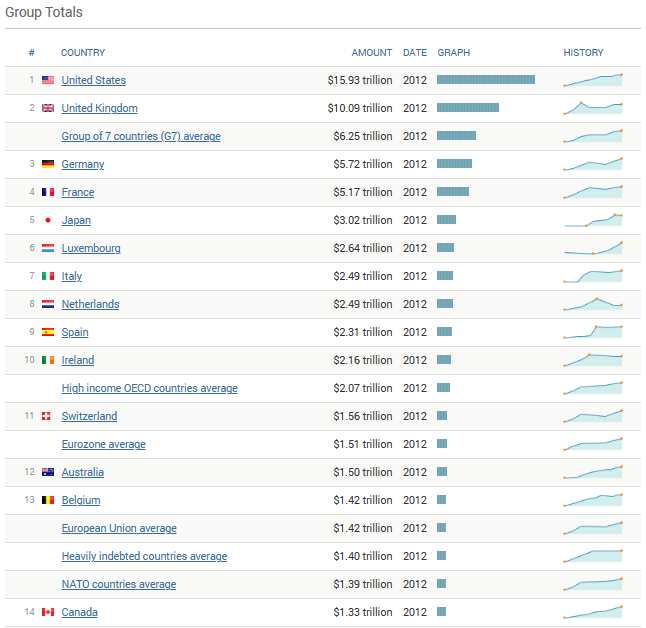
Task: Click the Group Totals heading
Action: (x=44, y=12)
